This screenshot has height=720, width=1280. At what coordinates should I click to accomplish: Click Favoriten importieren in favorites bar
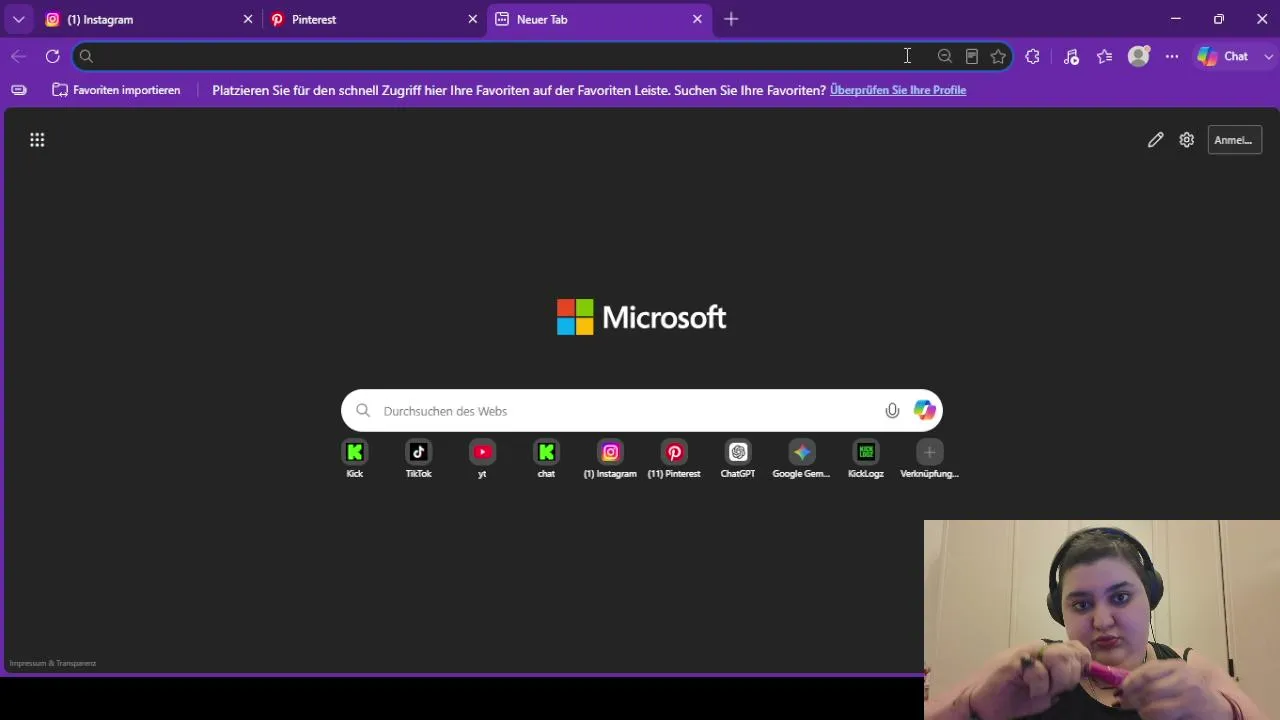[x=116, y=90]
